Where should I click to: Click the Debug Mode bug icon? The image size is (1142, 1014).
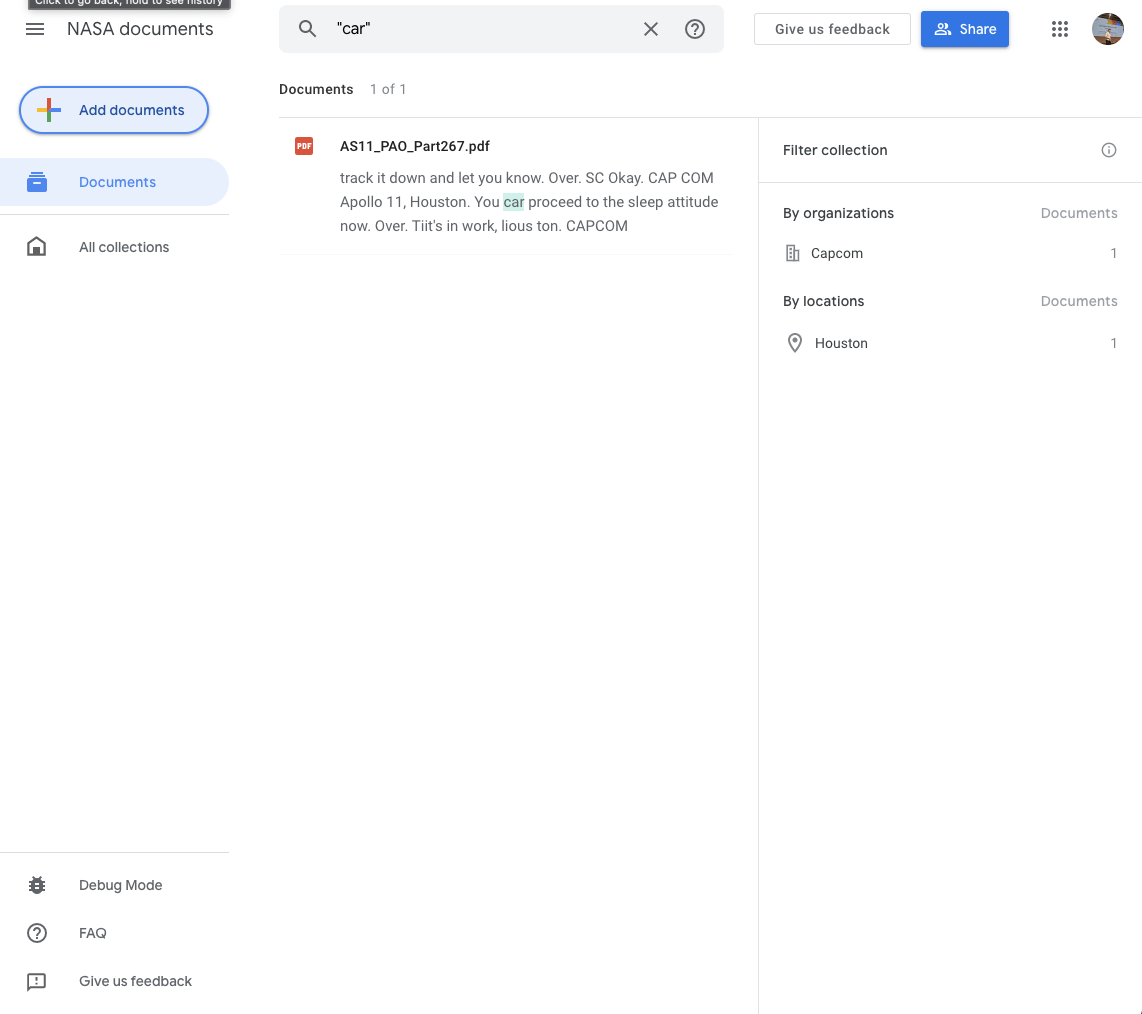37,885
